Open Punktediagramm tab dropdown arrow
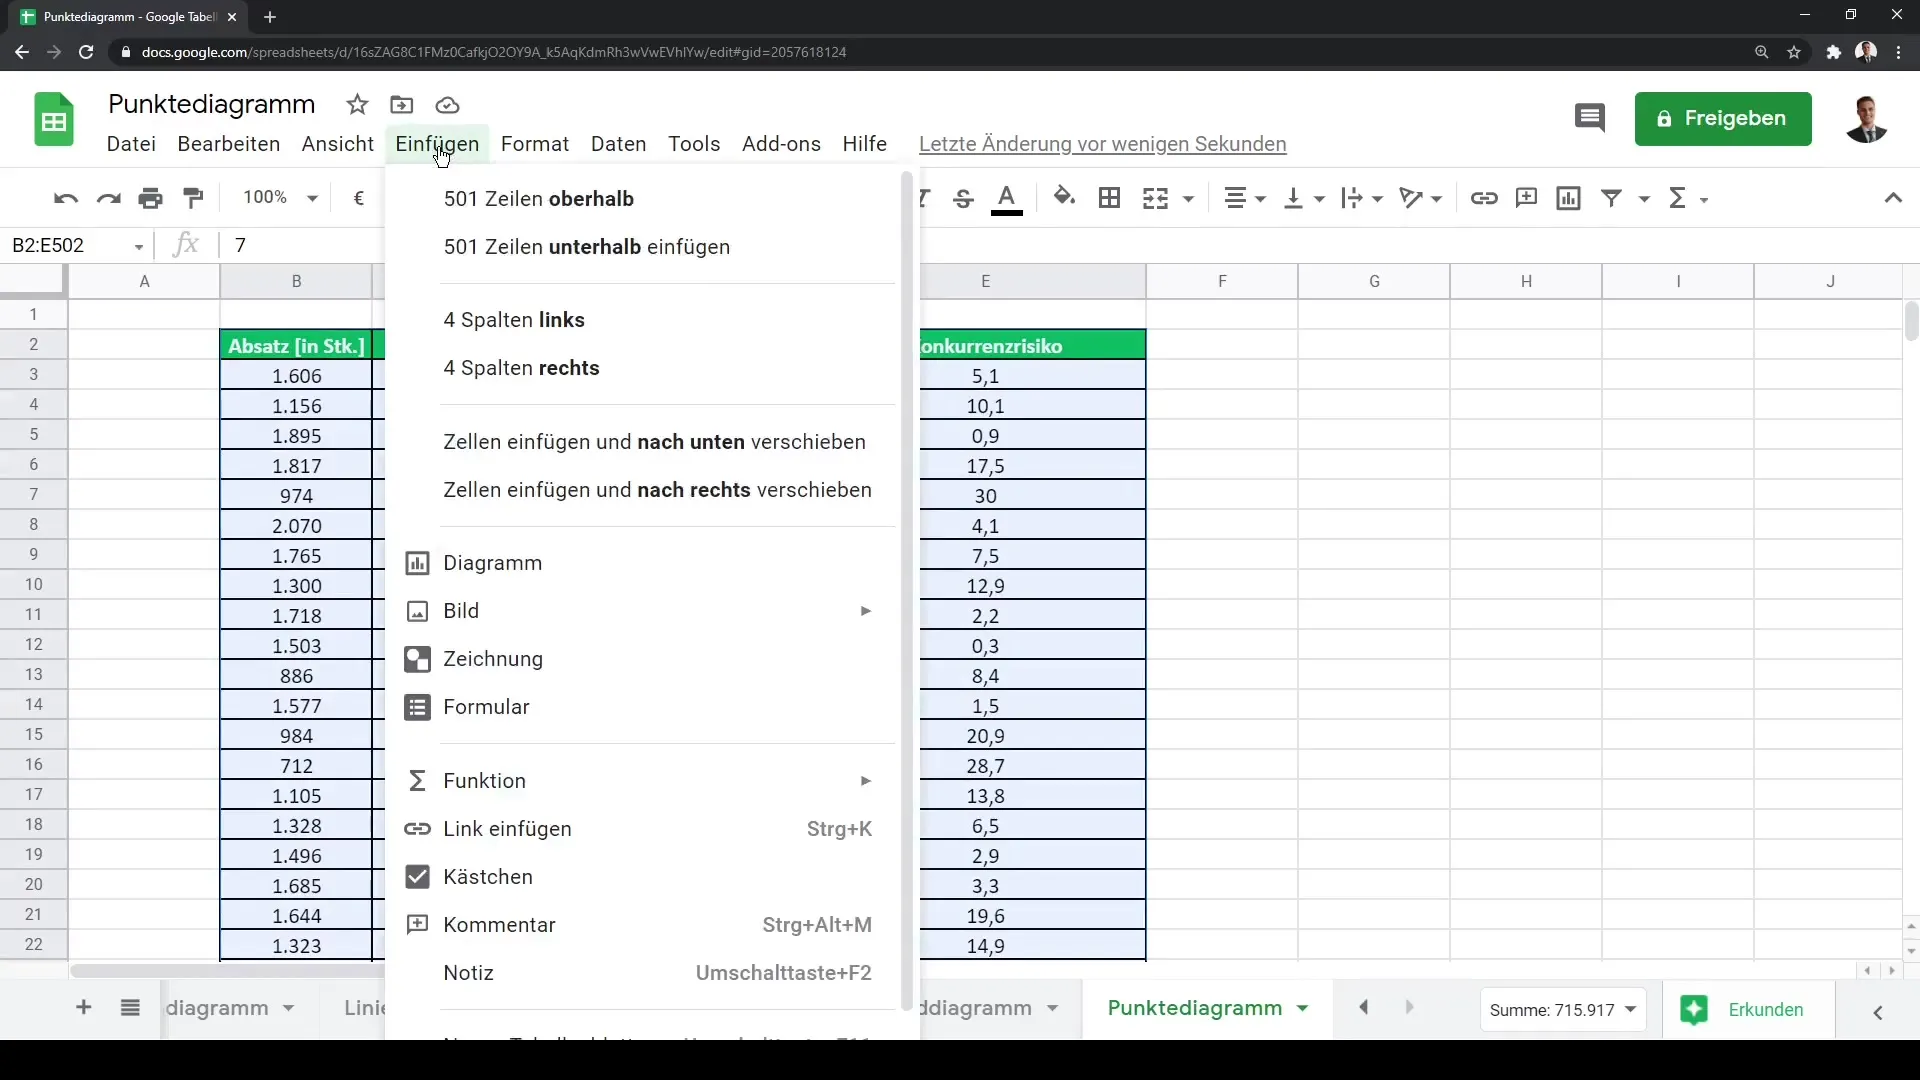1920x1080 pixels. coord(1302,1009)
